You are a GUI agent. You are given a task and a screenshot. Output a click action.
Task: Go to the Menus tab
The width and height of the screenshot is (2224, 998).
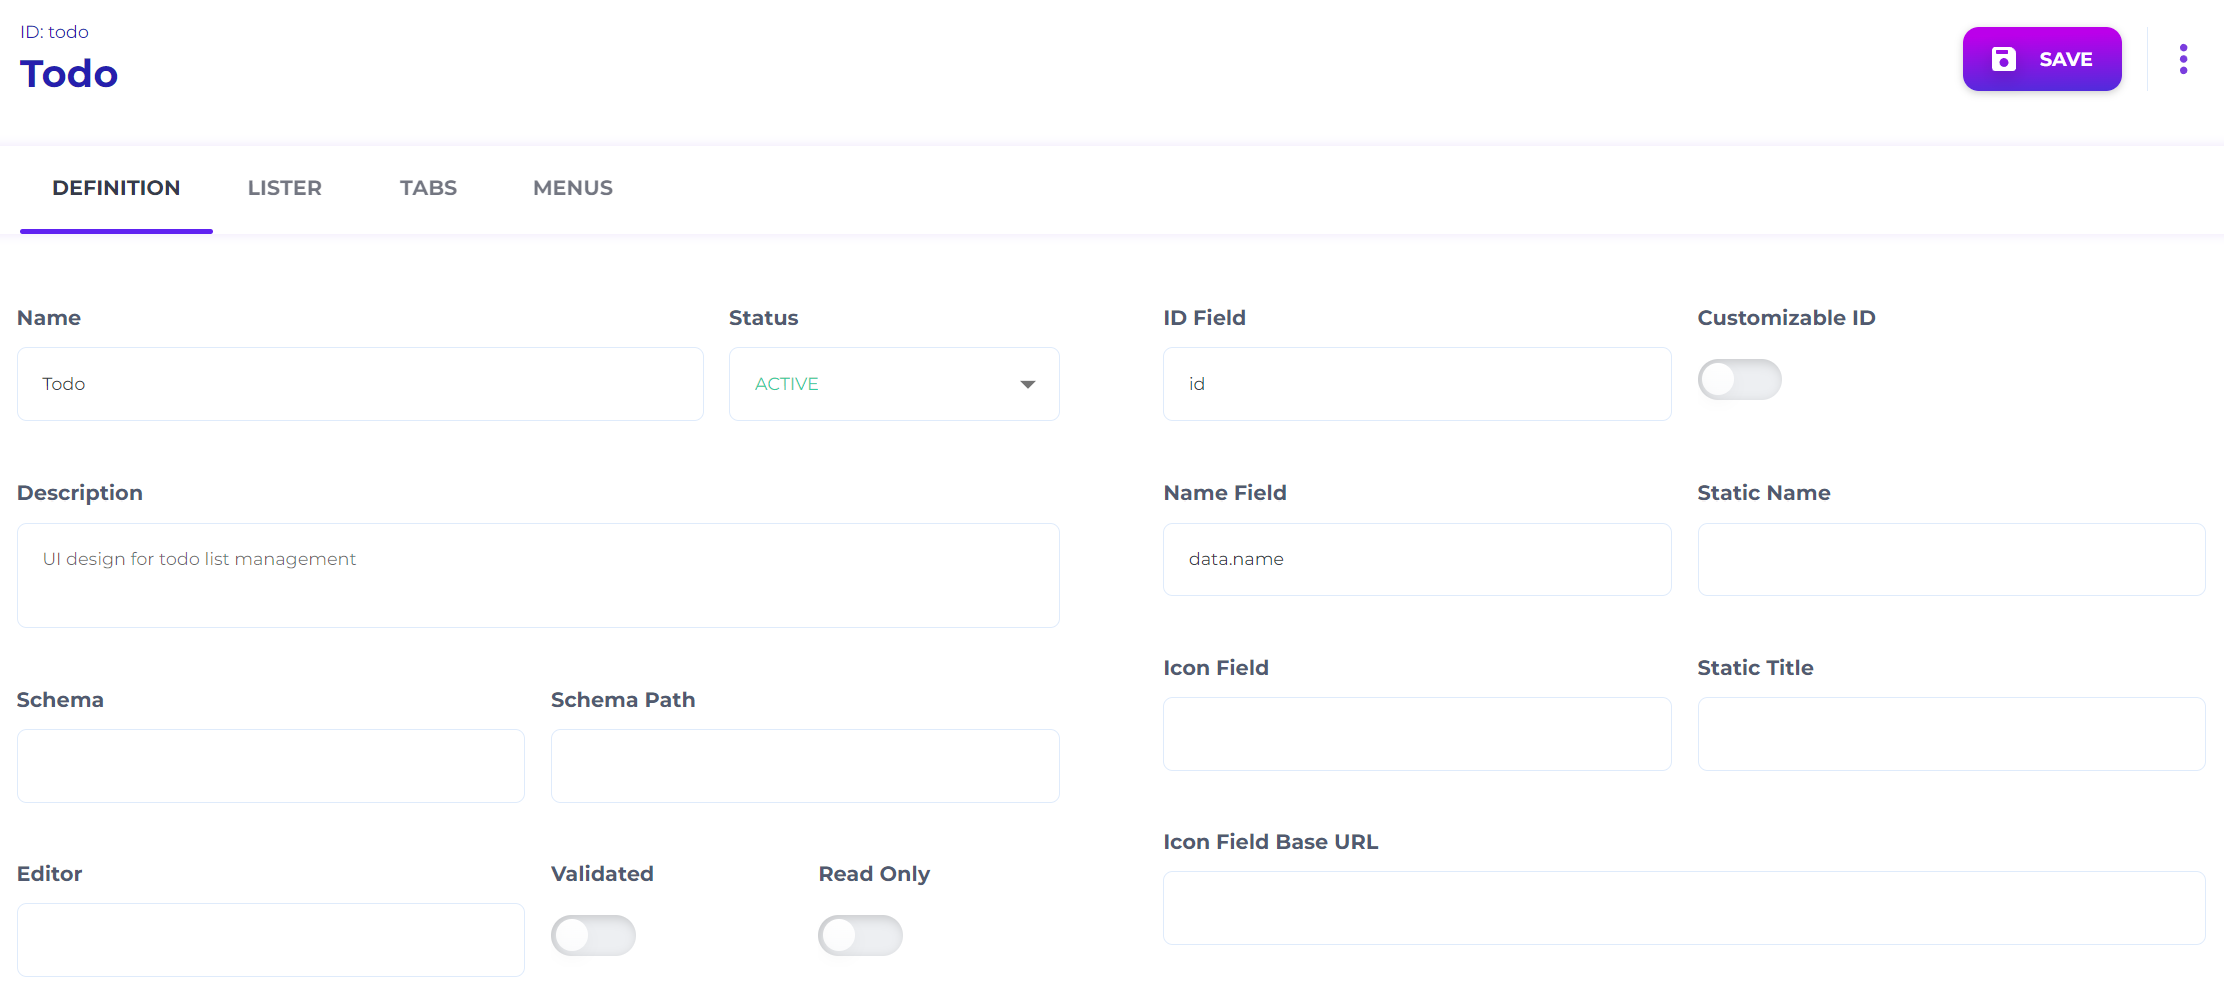coord(573,188)
